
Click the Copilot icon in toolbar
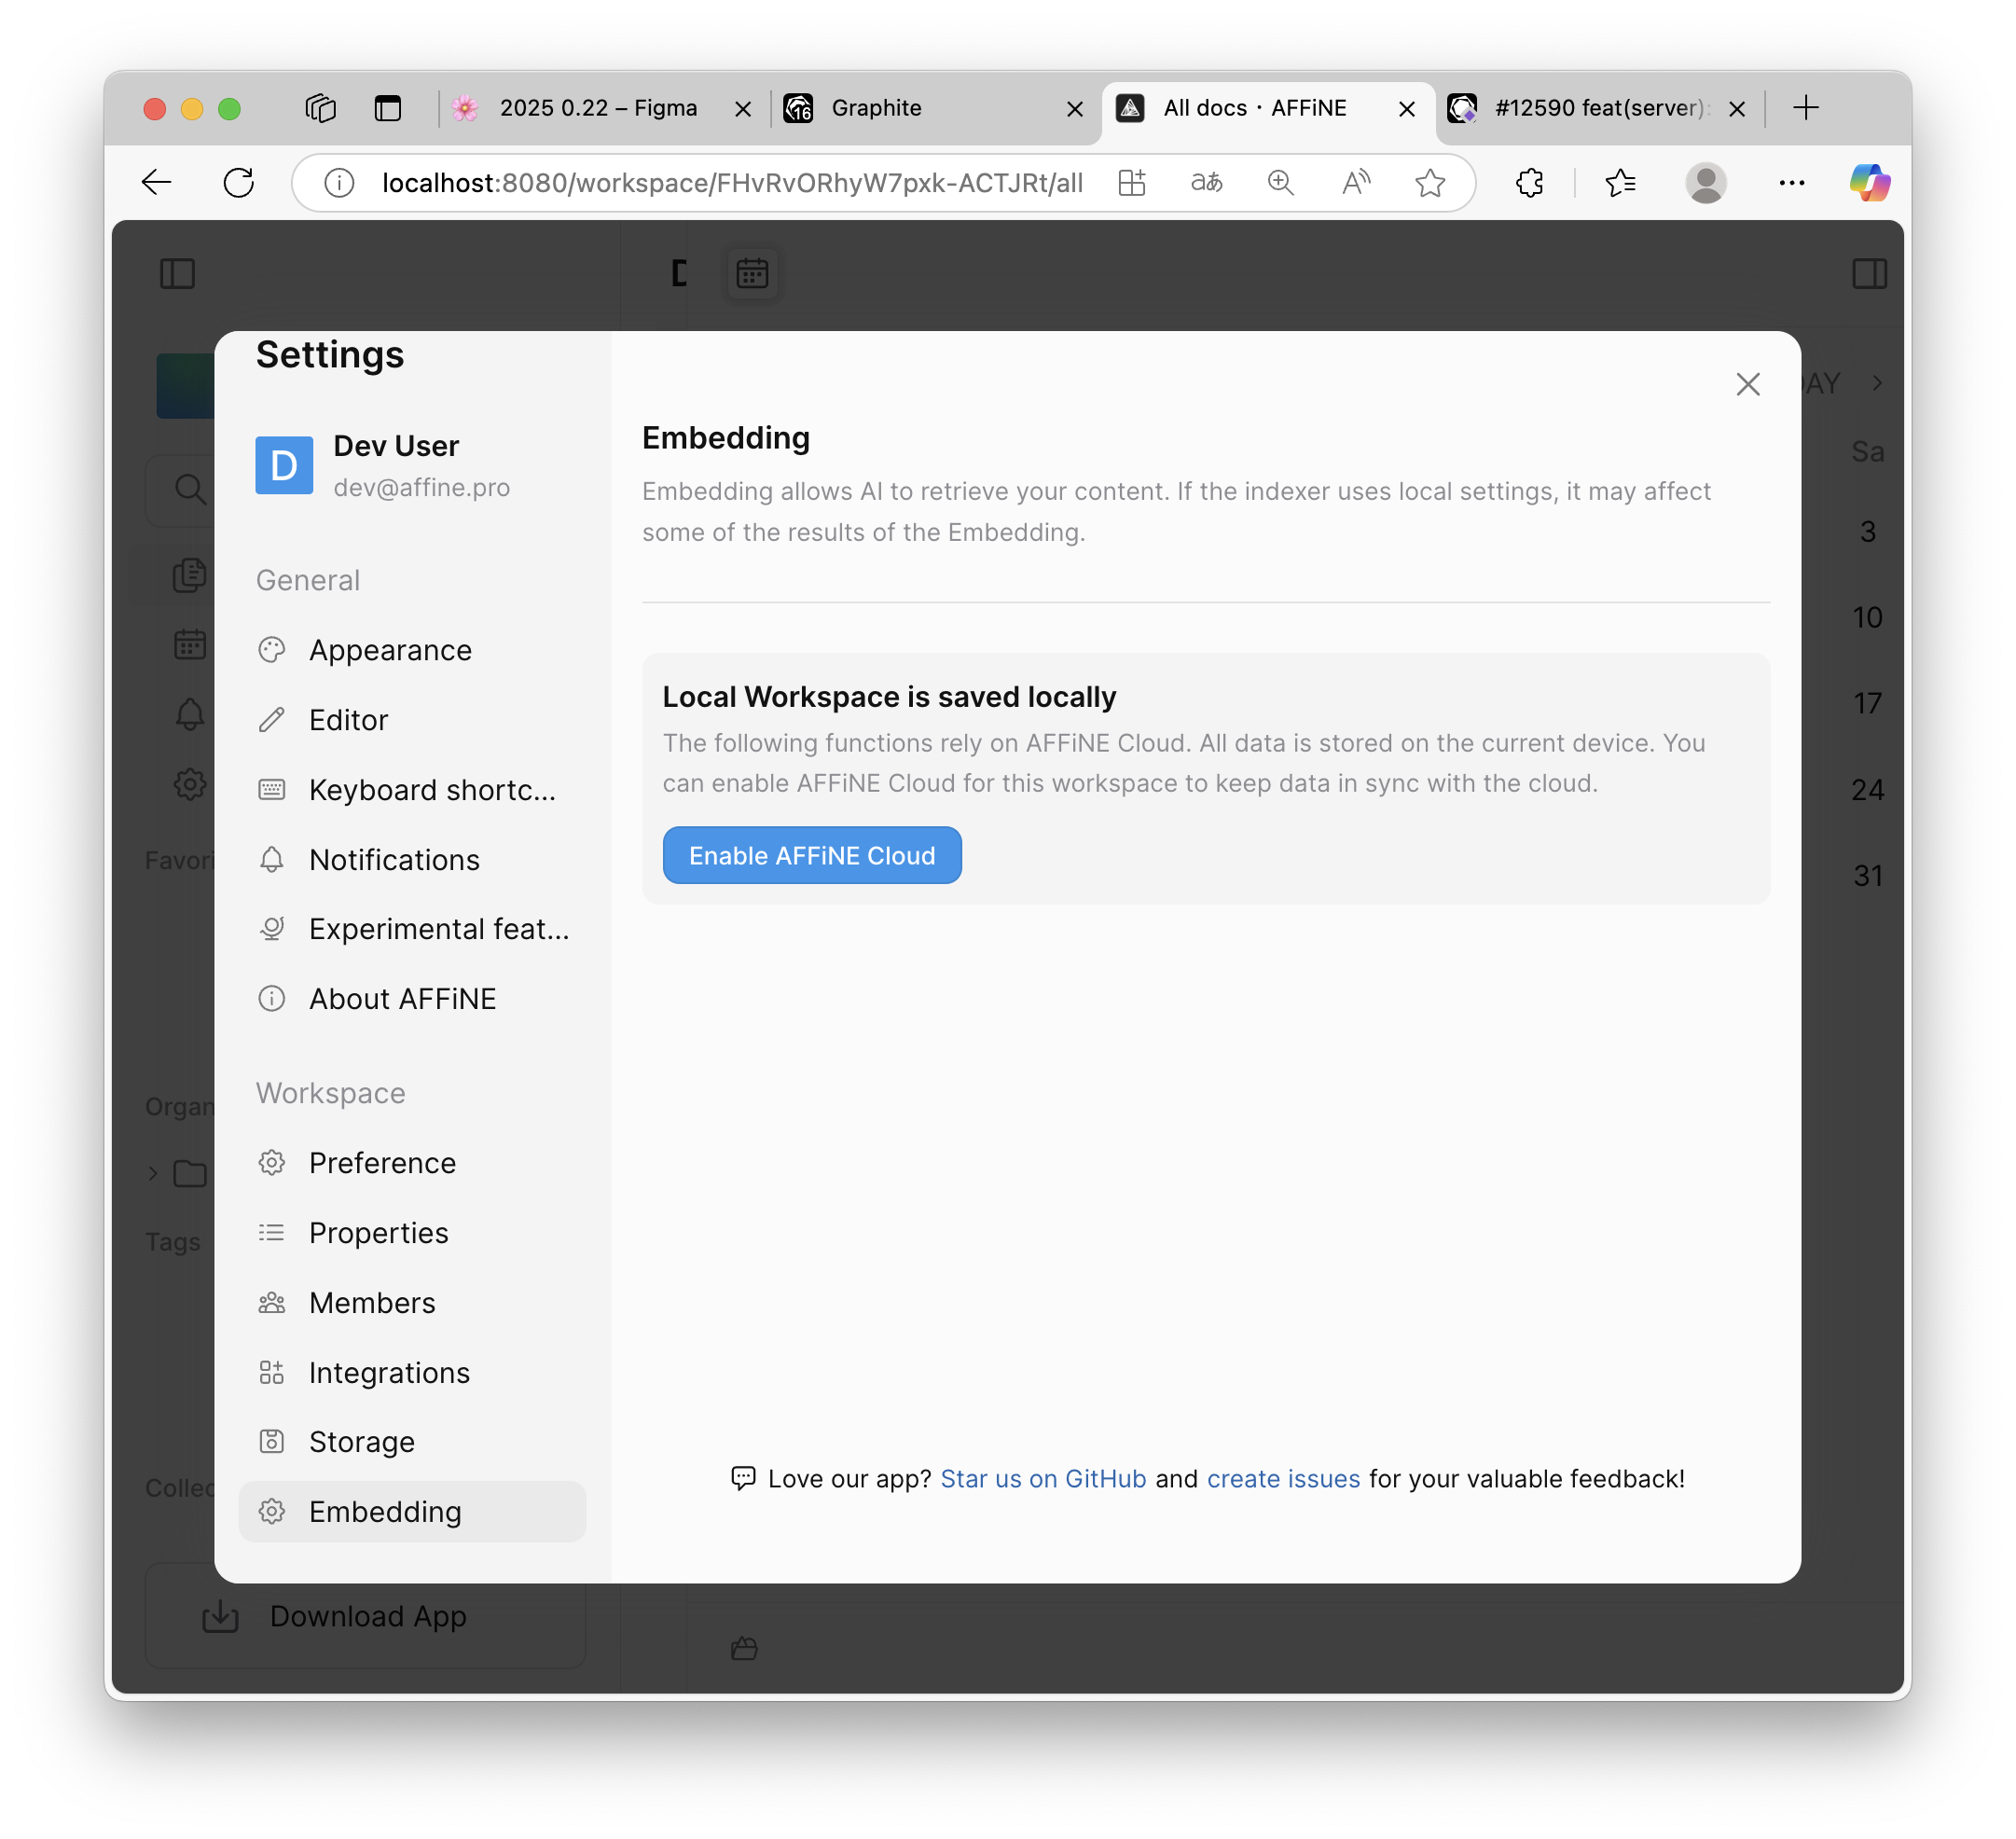1869,183
